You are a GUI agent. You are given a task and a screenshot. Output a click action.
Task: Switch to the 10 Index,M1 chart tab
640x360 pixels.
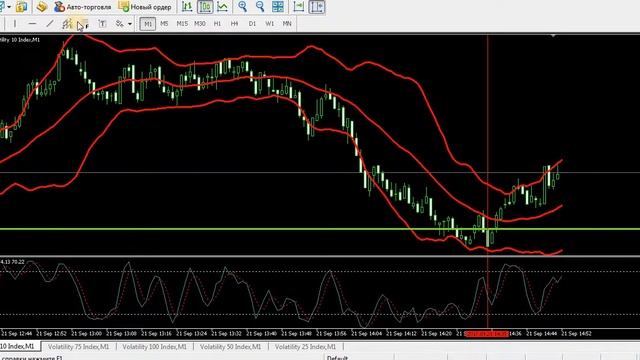tap(19, 346)
